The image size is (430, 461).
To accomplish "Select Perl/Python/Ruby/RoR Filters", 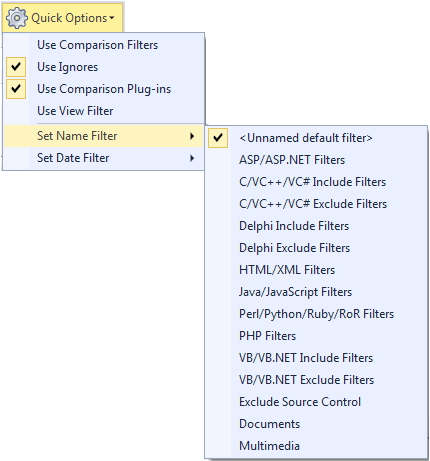I will (x=316, y=314).
